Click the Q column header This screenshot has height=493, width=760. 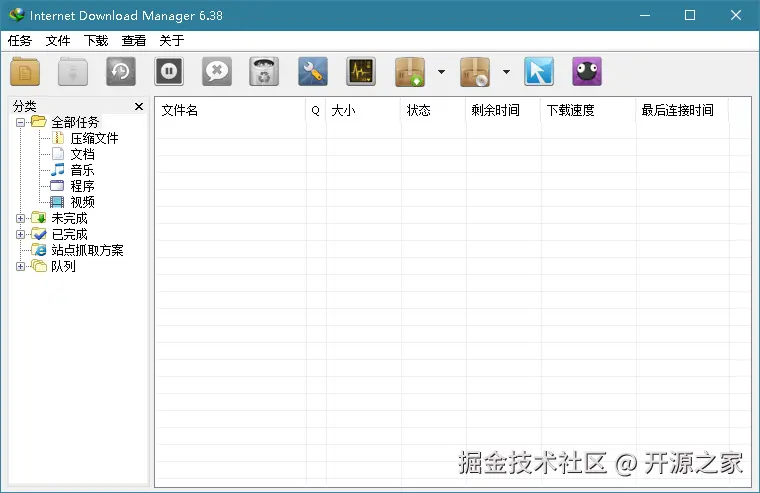316,111
